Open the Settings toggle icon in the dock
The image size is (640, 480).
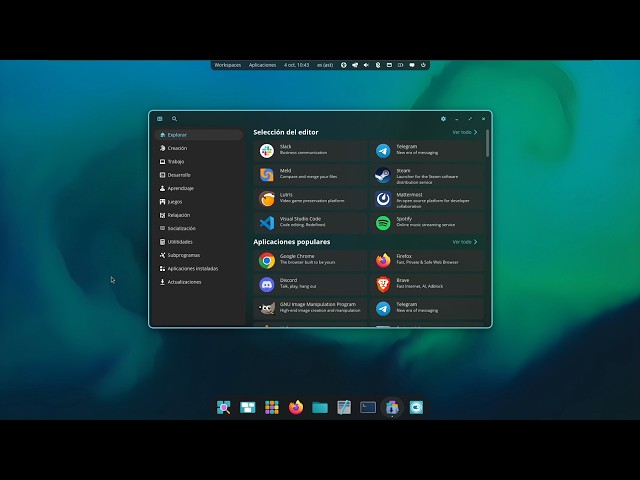(416, 407)
